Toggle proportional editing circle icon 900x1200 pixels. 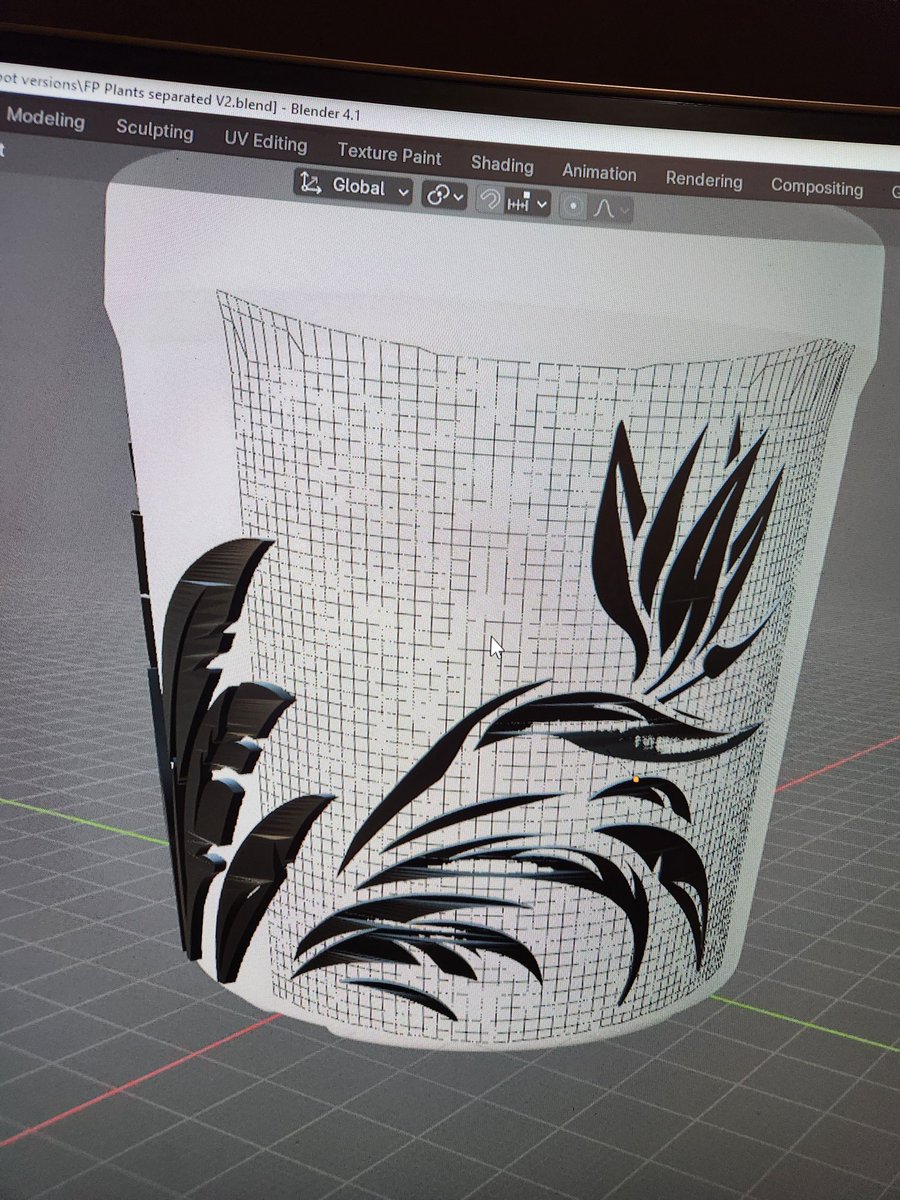[x=573, y=206]
